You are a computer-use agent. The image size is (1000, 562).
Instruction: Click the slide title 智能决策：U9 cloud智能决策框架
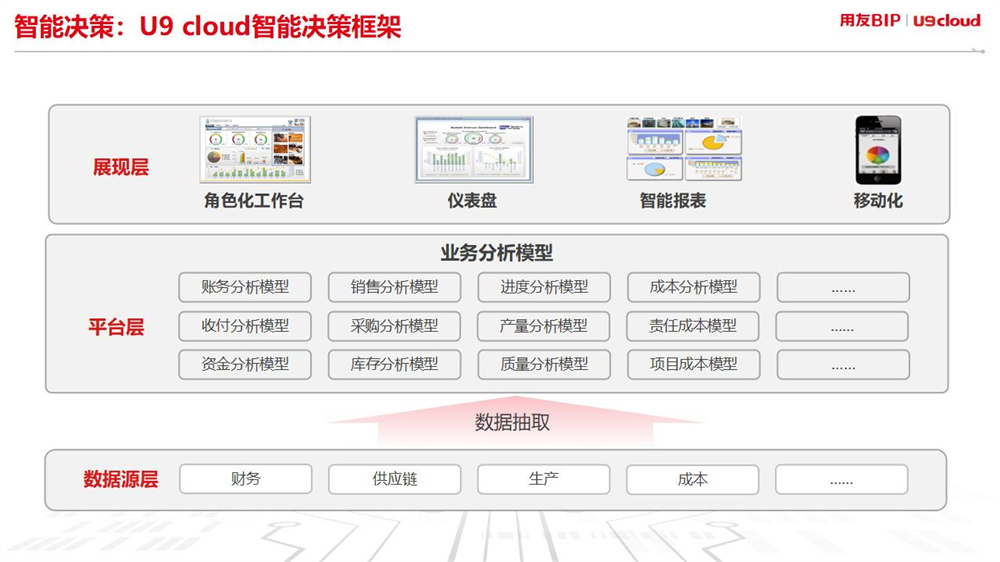(x=207, y=27)
